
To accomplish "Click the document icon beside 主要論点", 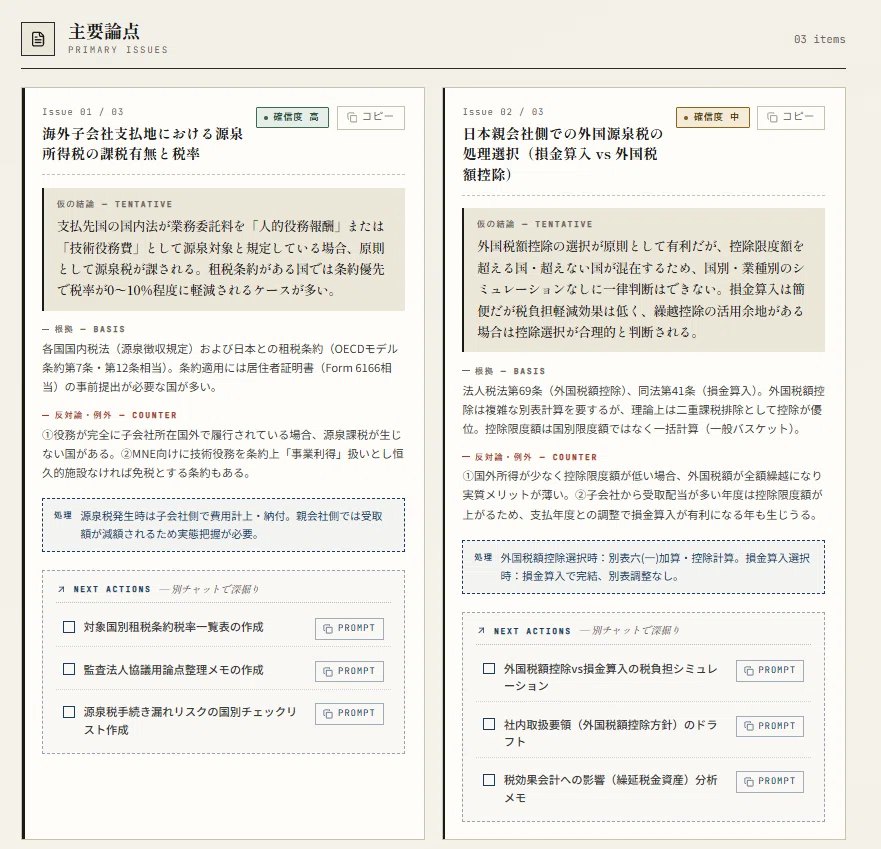I will click(x=38, y=39).
